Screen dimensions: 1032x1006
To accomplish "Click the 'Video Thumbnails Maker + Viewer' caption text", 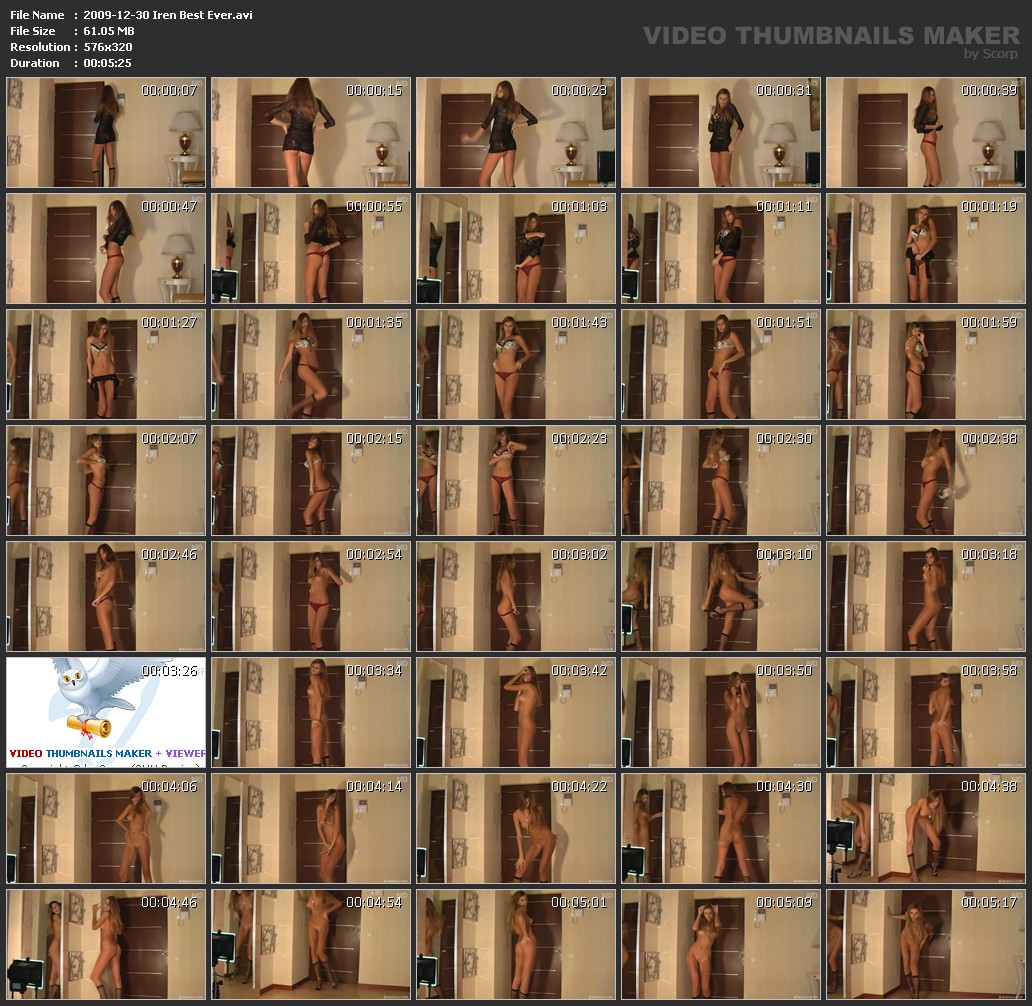I will pyautogui.click(x=107, y=753).
